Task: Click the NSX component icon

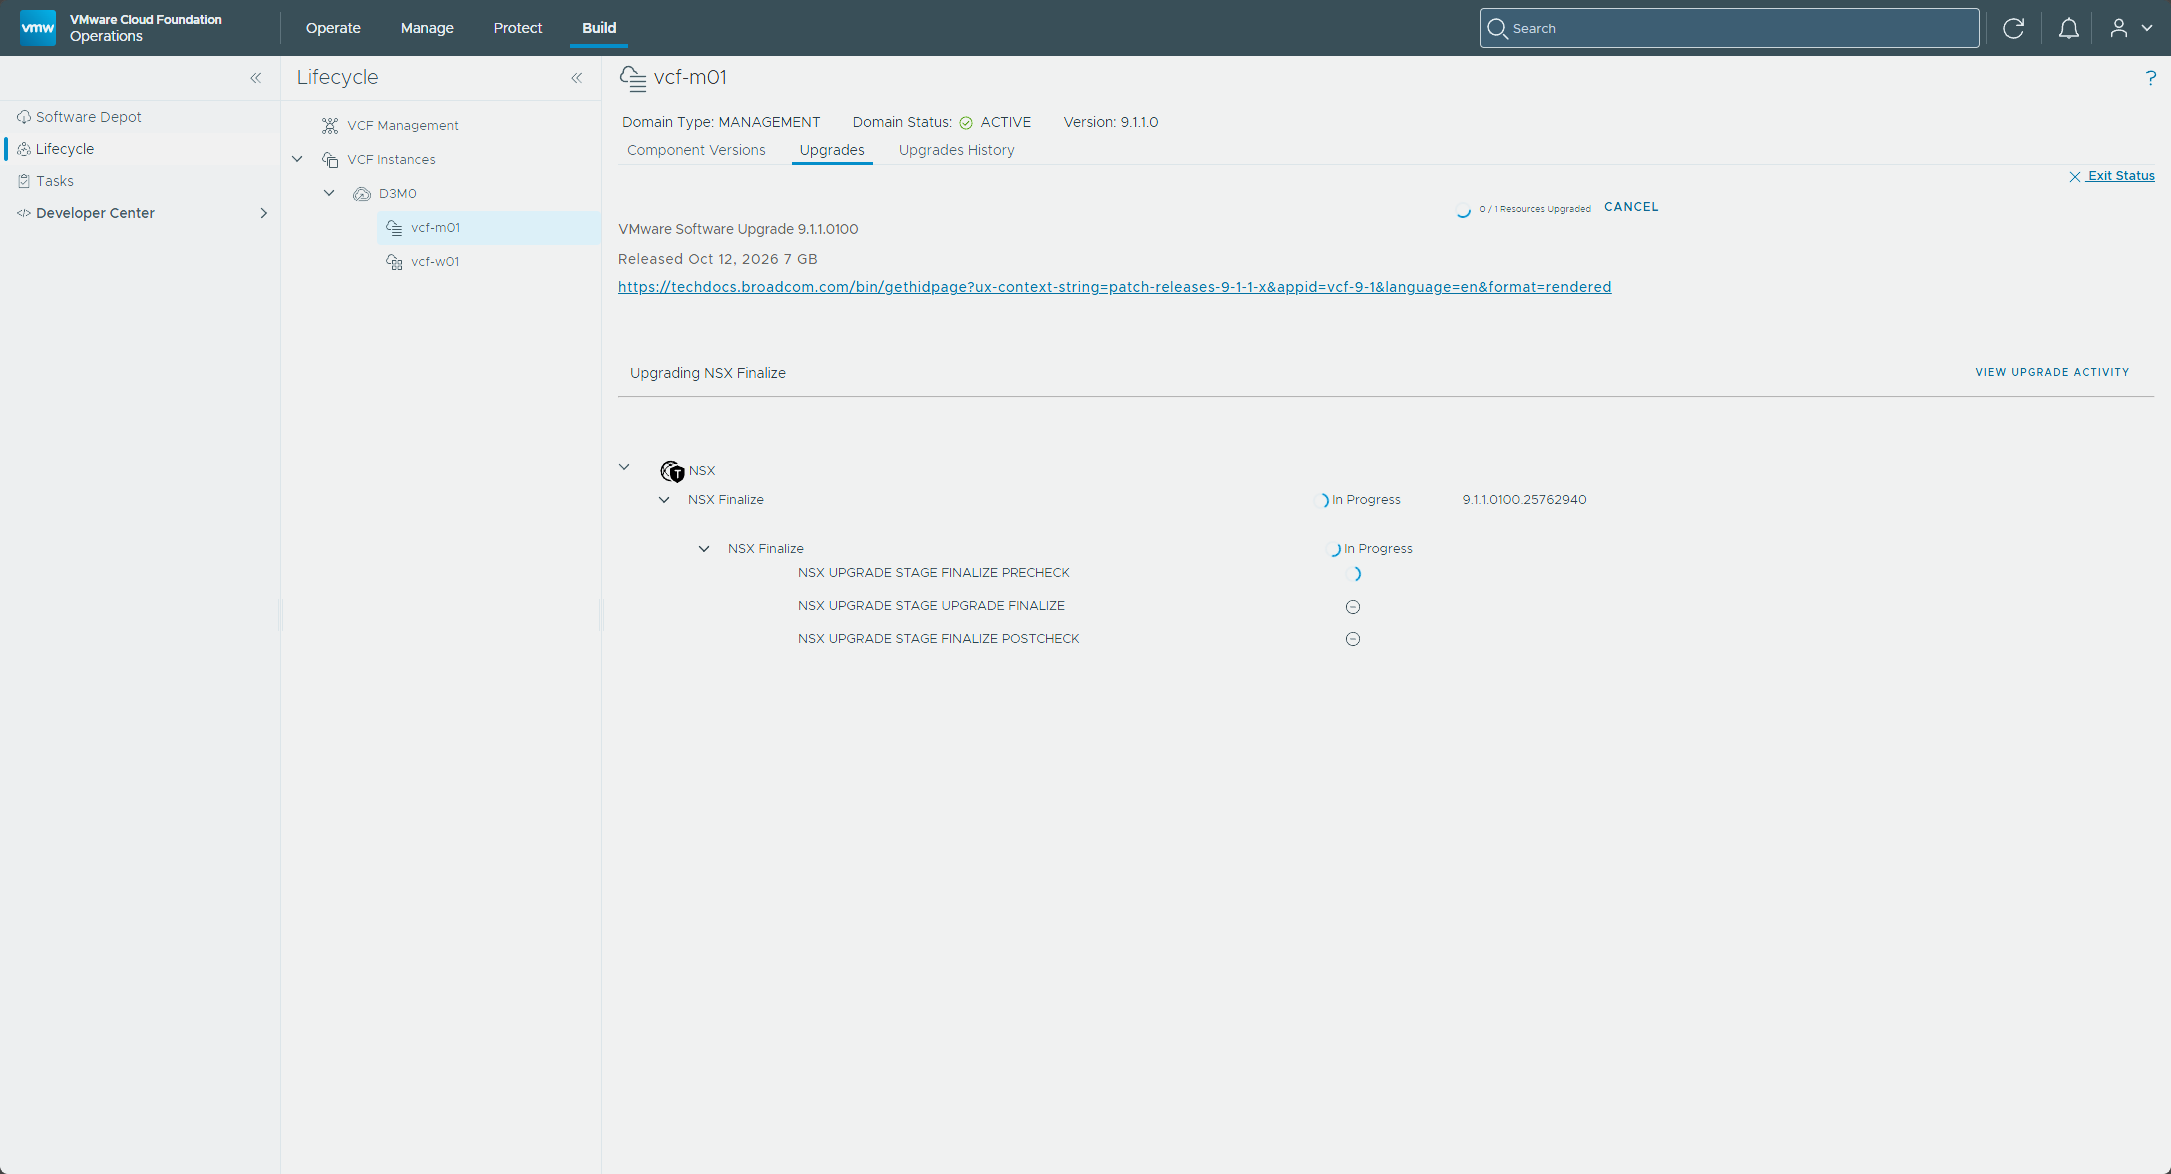Action: (x=672, y=471)
